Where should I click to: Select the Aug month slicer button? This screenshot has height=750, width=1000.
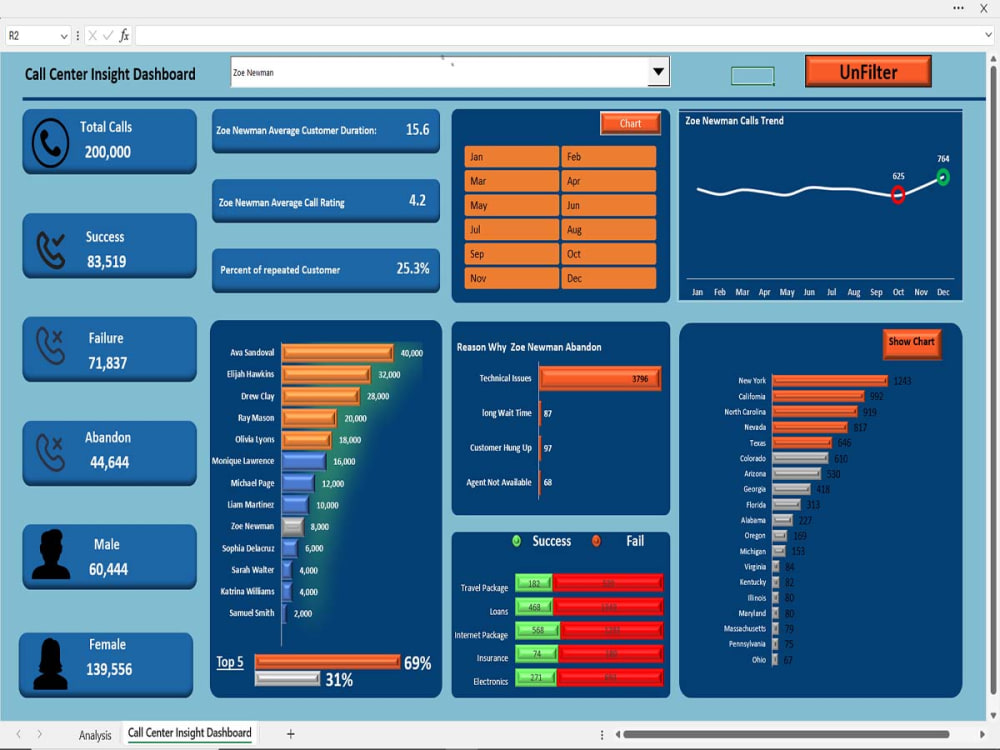608,230
